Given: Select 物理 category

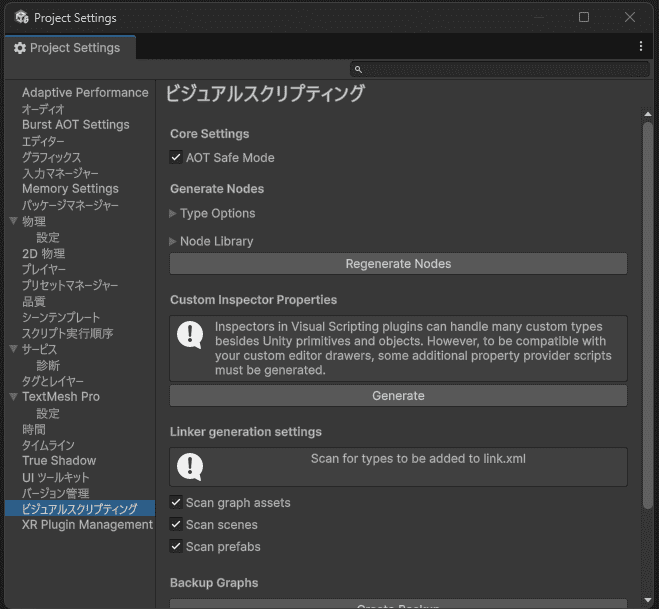Looking at the screenshot, I should [x=34, y=221].
